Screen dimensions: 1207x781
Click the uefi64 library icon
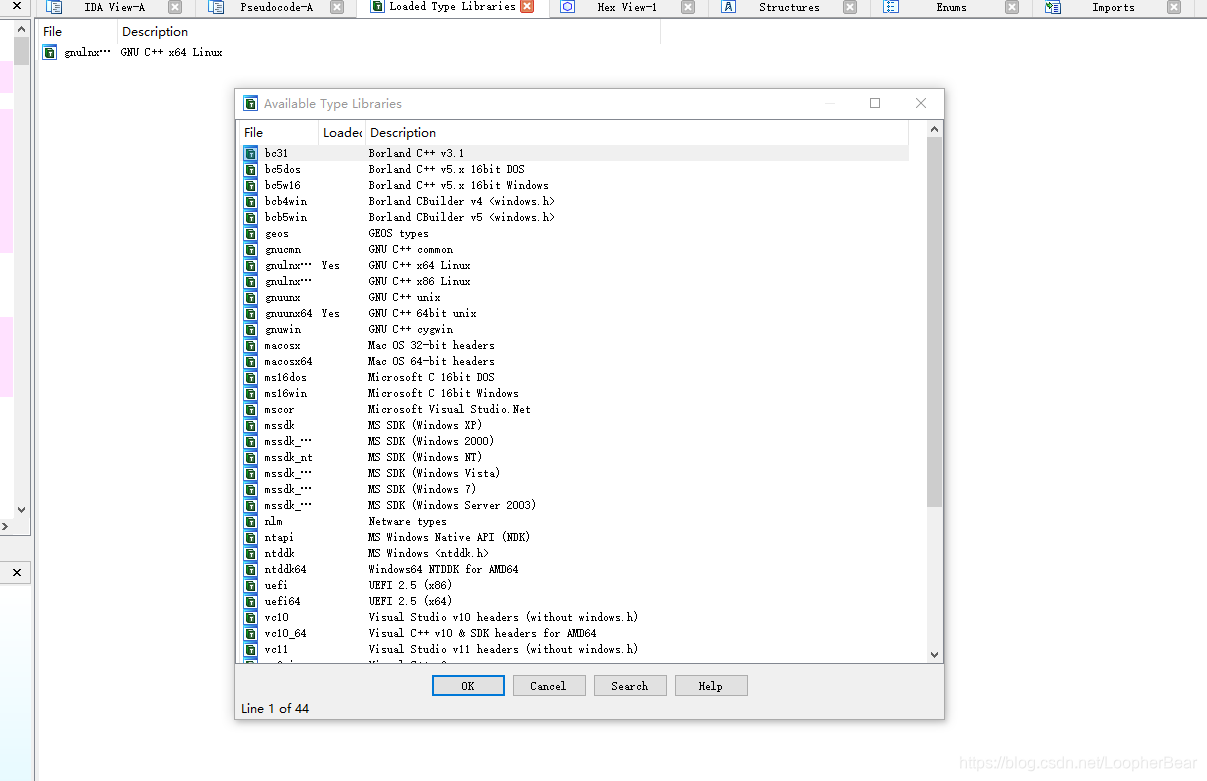point(251,601)
